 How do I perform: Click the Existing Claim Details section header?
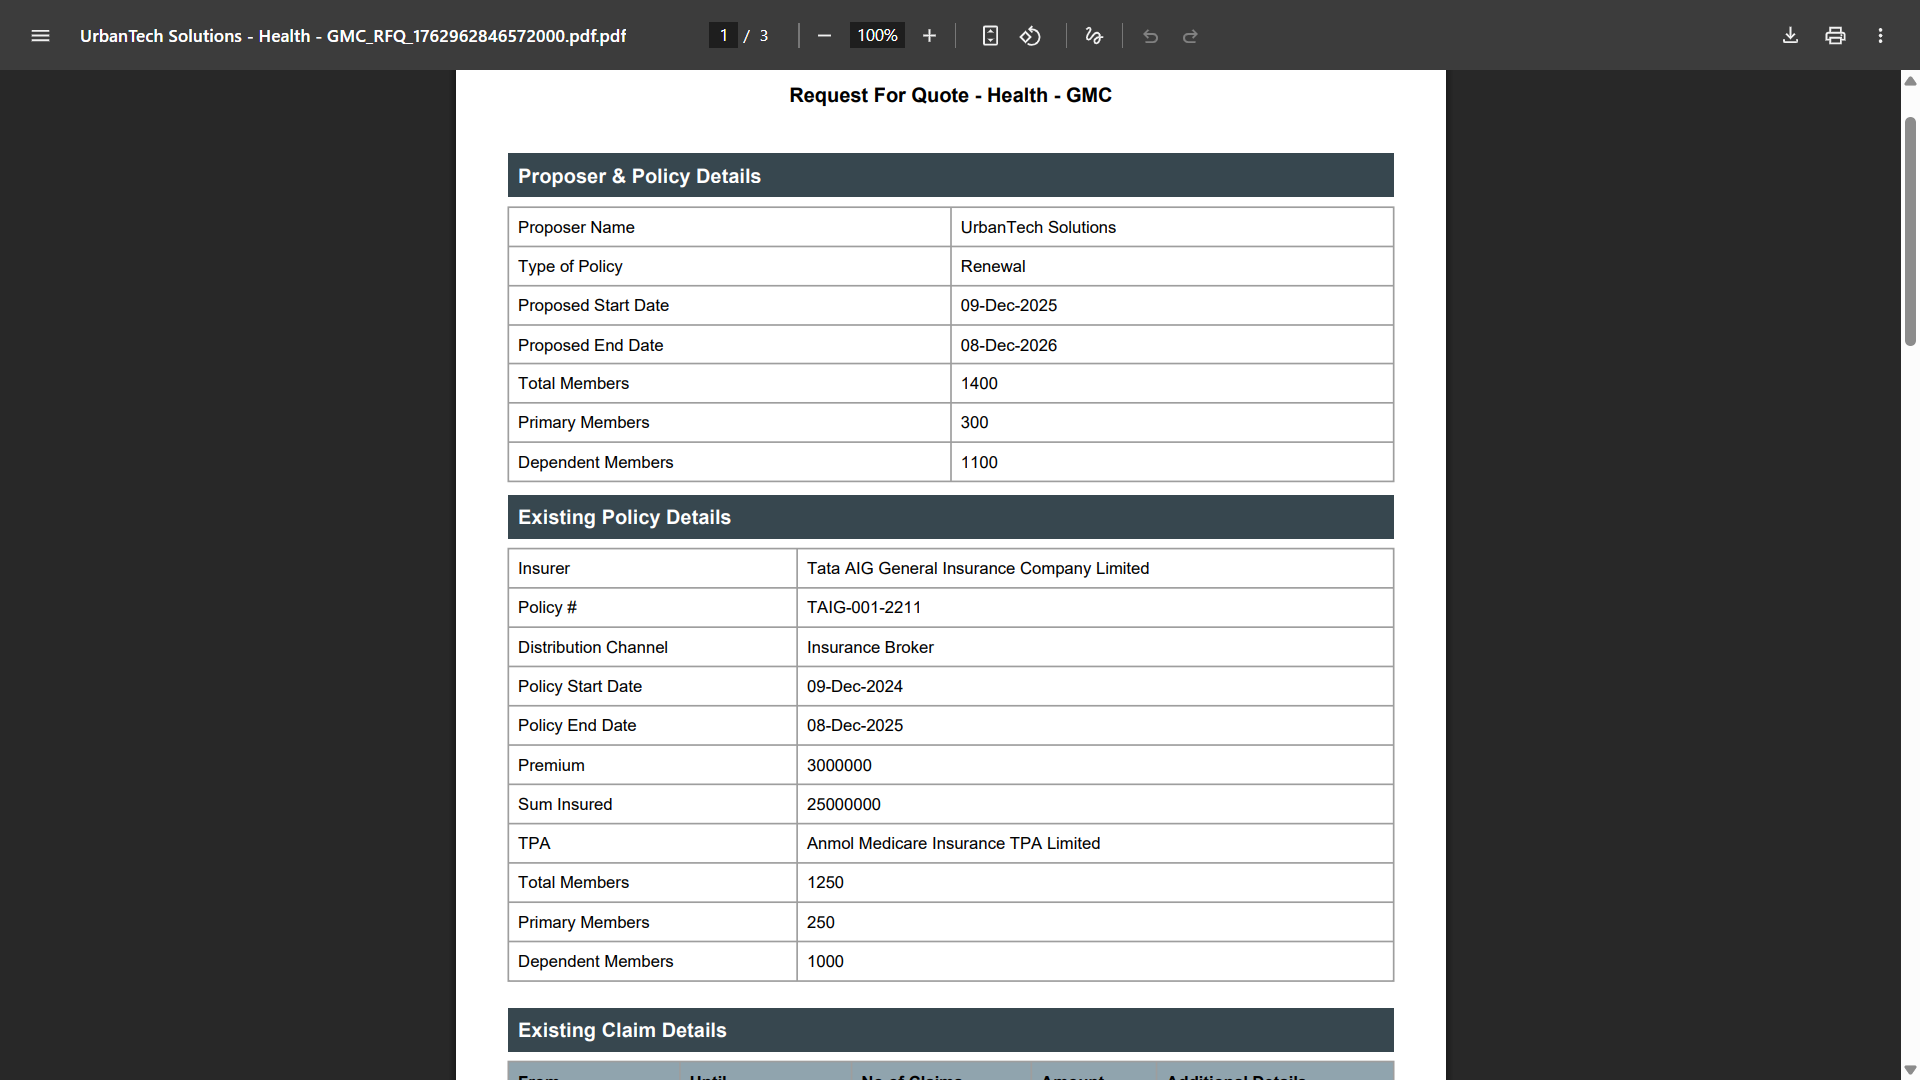click(x=622, y=1030)
